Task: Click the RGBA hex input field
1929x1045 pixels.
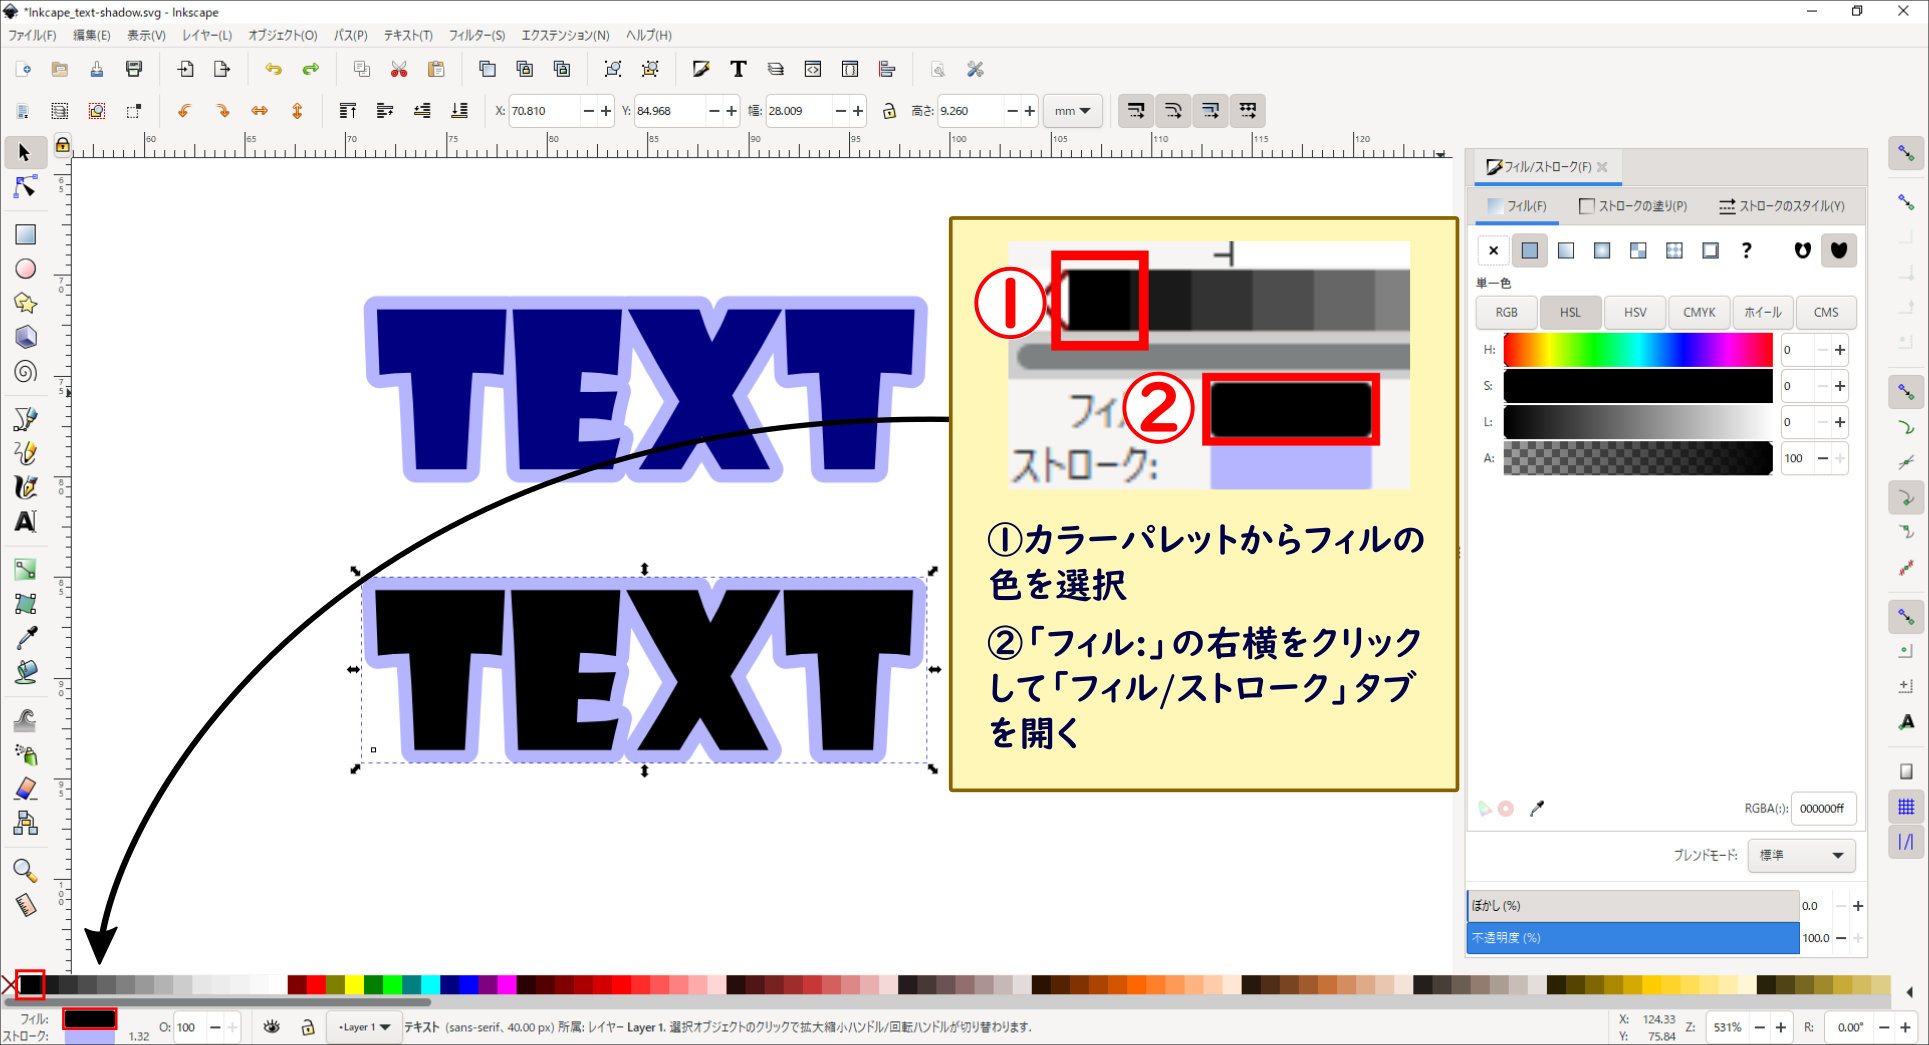Action: 1822,808
